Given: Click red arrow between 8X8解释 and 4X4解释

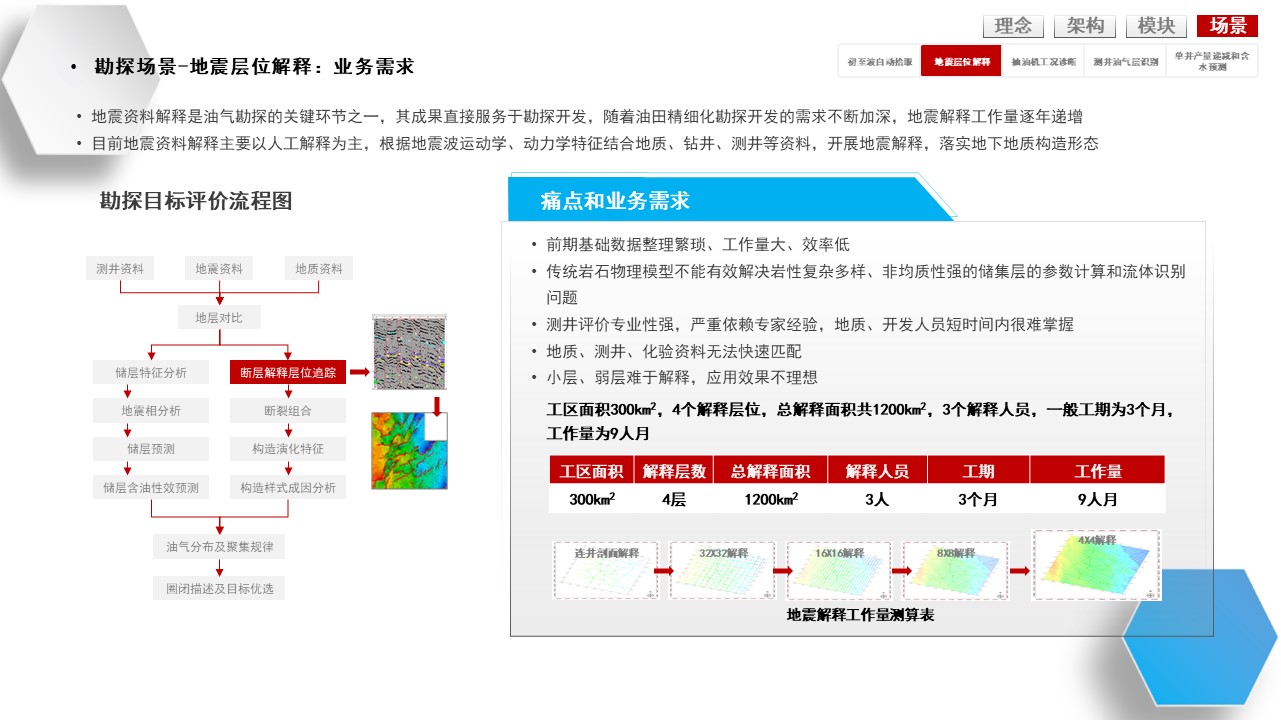Looking at the screenshot, I should coord(1020,571).
